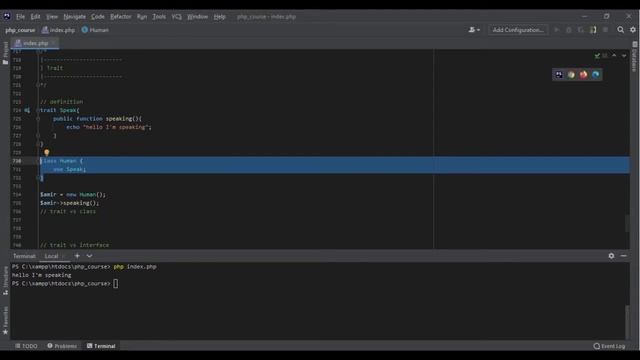Screen dimensions: 640x360
Task: Open the Edit menu
Action: click(x=36, y=17)
